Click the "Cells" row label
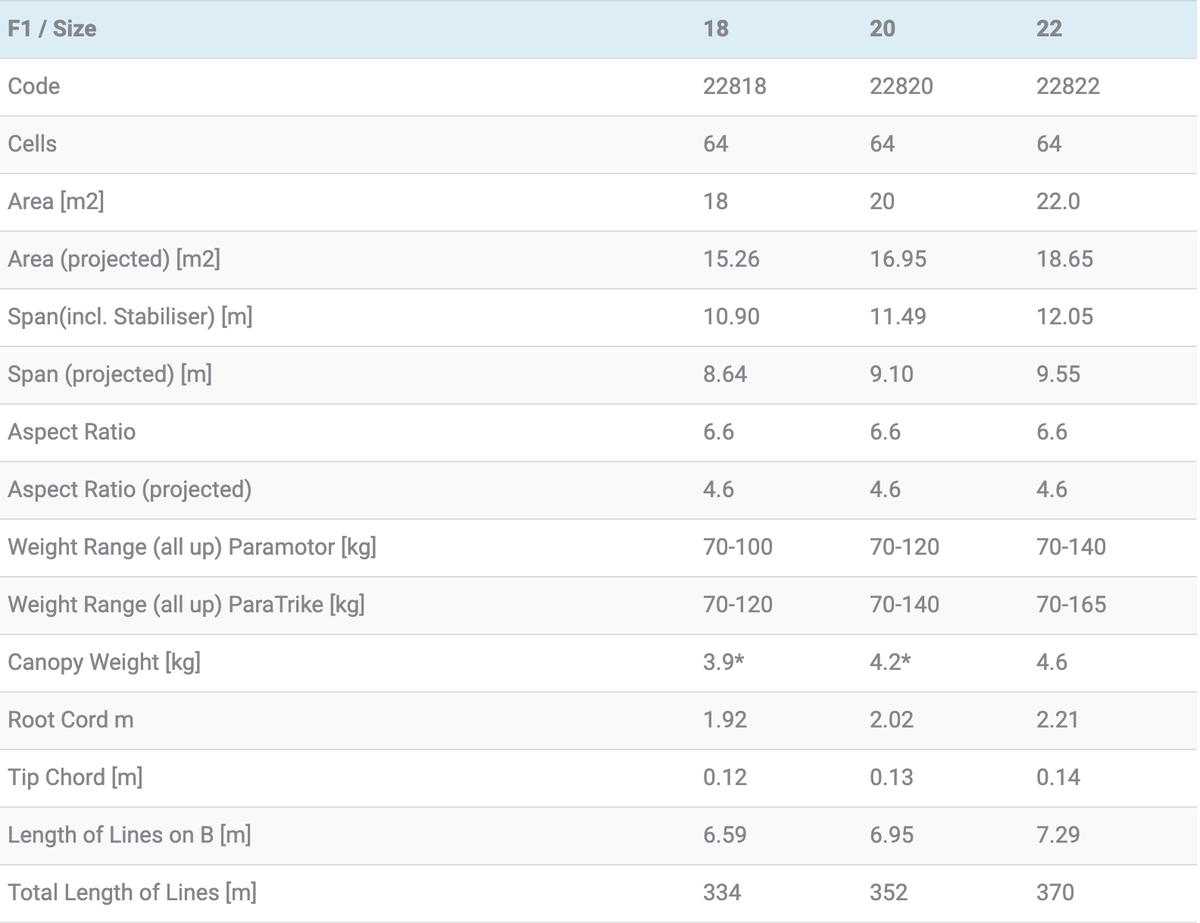Image resolution: width=1200 pixels, height=923 pixels. point(32,144)
